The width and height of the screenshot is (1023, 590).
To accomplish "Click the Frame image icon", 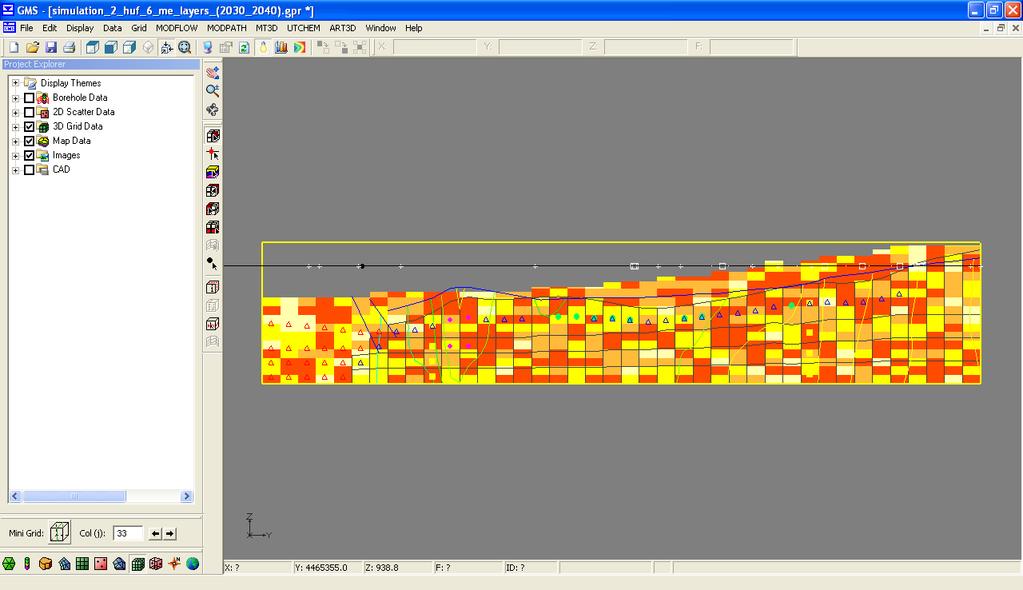I will 166,47.
